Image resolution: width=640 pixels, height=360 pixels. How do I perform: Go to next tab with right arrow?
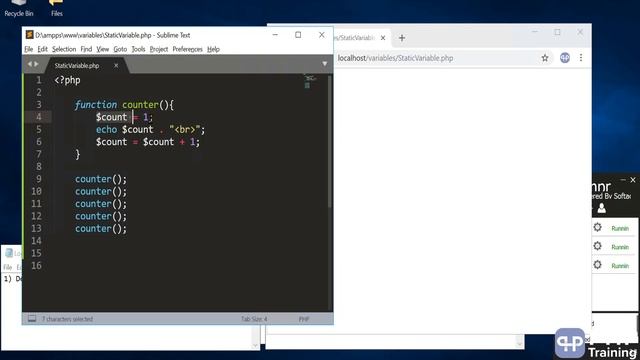pos(36,64)
